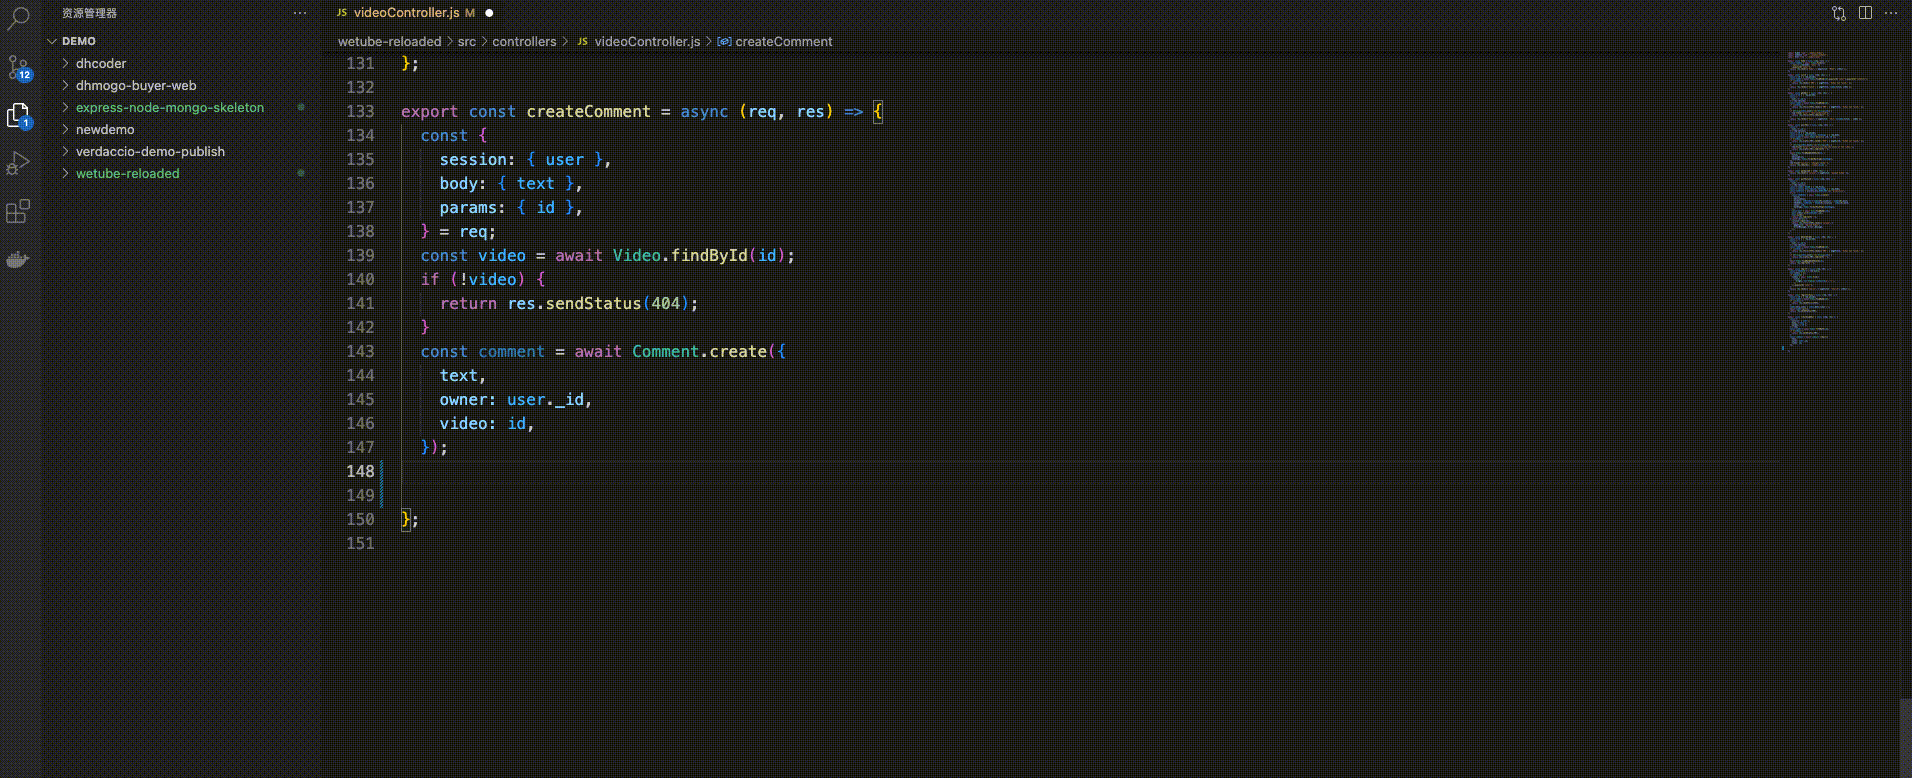Click line number 150 in gutter
This screenshot has height=778, width=1912.
point(360,519)
